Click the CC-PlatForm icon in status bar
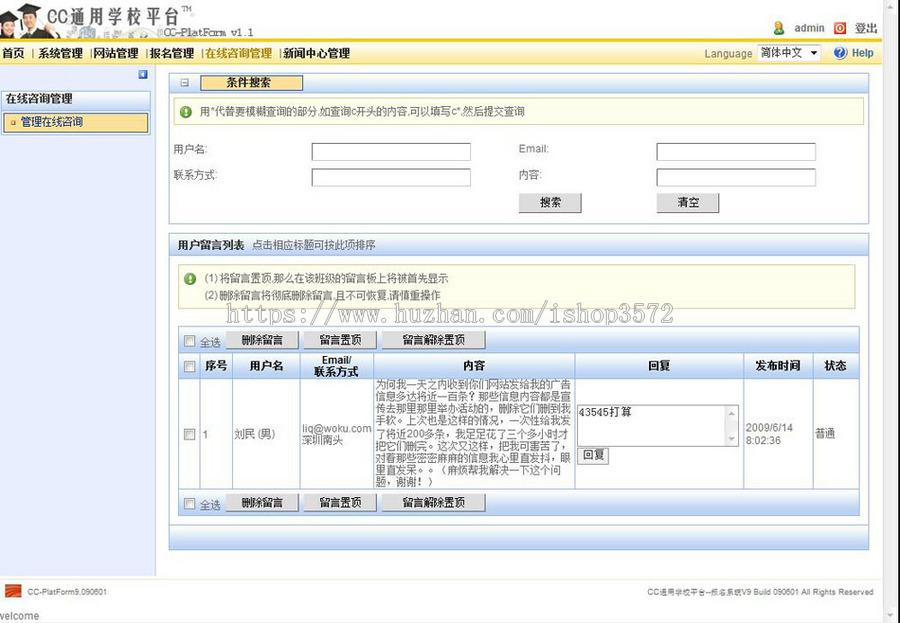Screen dimensions: 900x623 pyautogui.click(x=11, y=590)
